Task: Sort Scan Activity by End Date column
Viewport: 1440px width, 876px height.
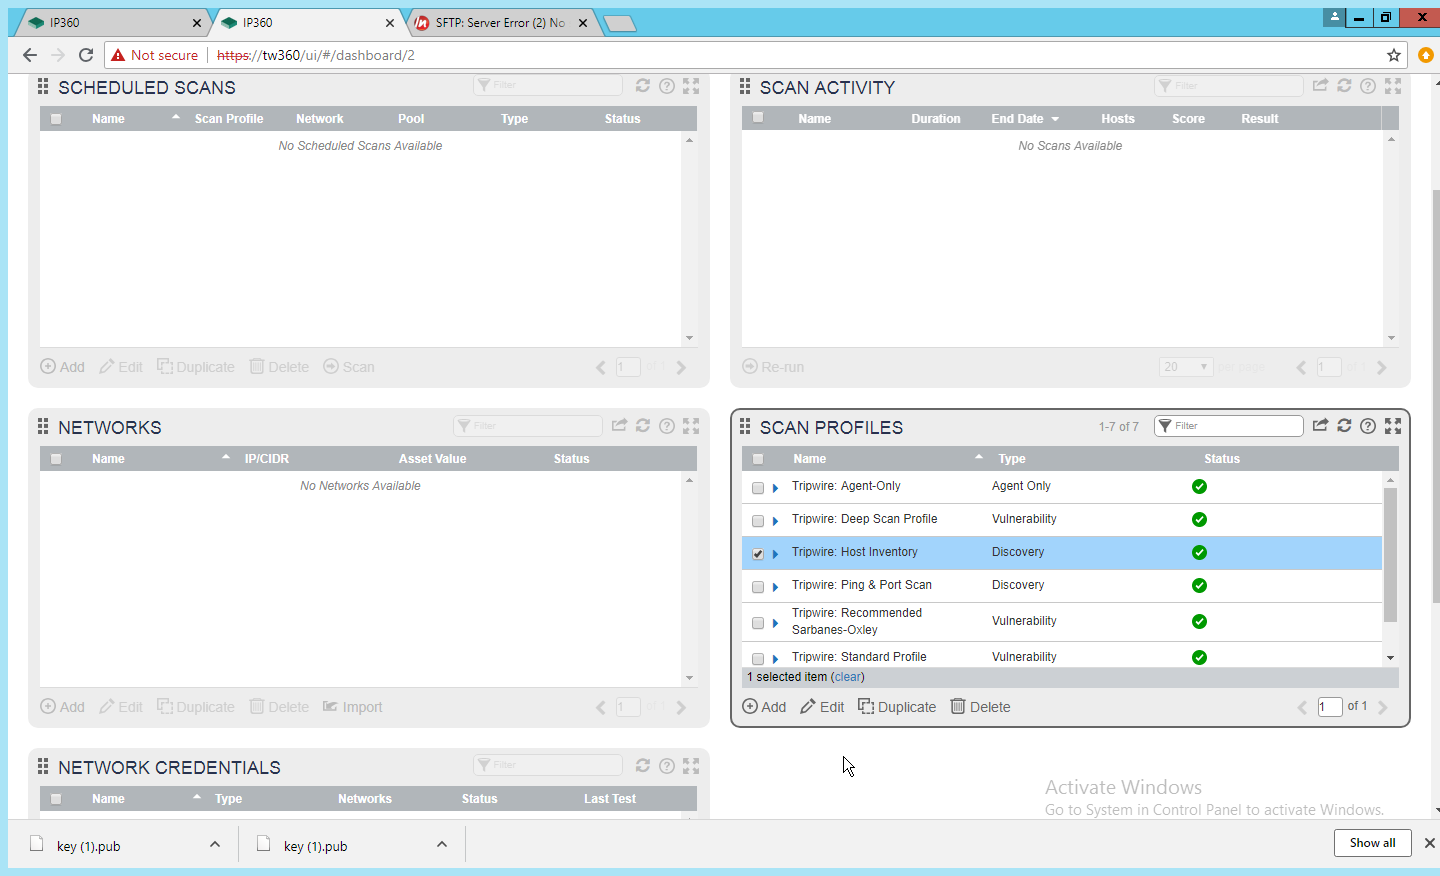Action: click(x=1024, y=119)
